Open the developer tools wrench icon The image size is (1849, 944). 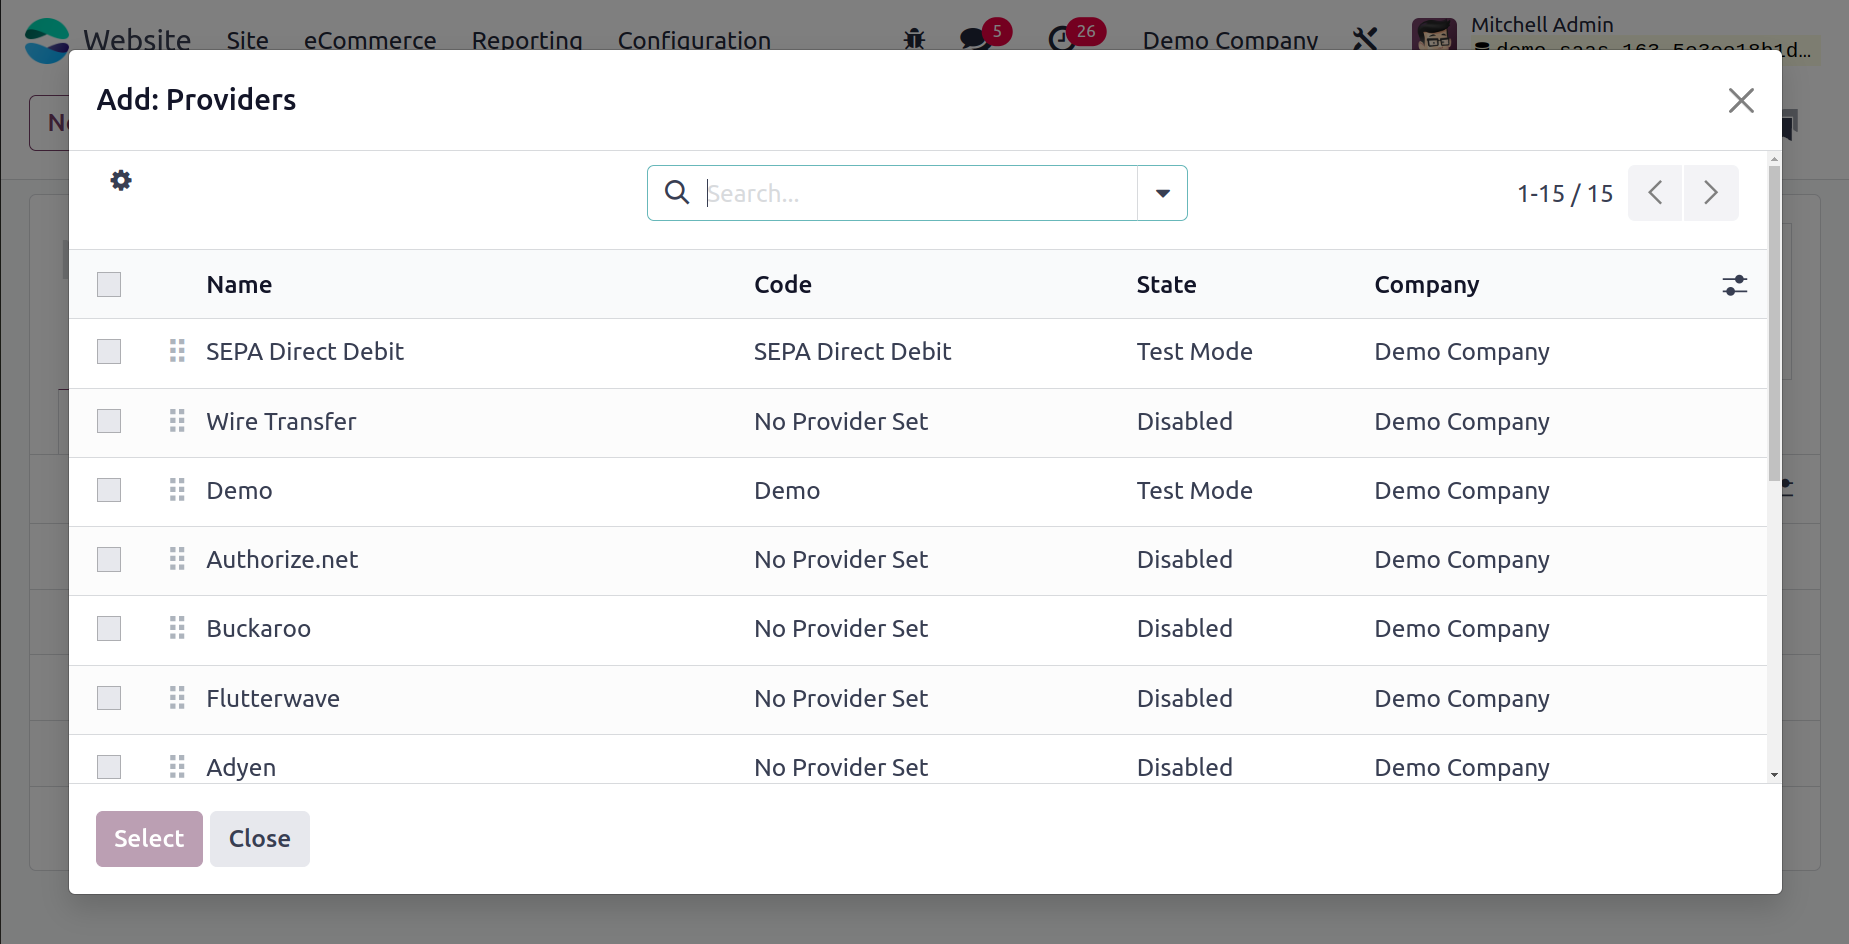point(1365,39)
